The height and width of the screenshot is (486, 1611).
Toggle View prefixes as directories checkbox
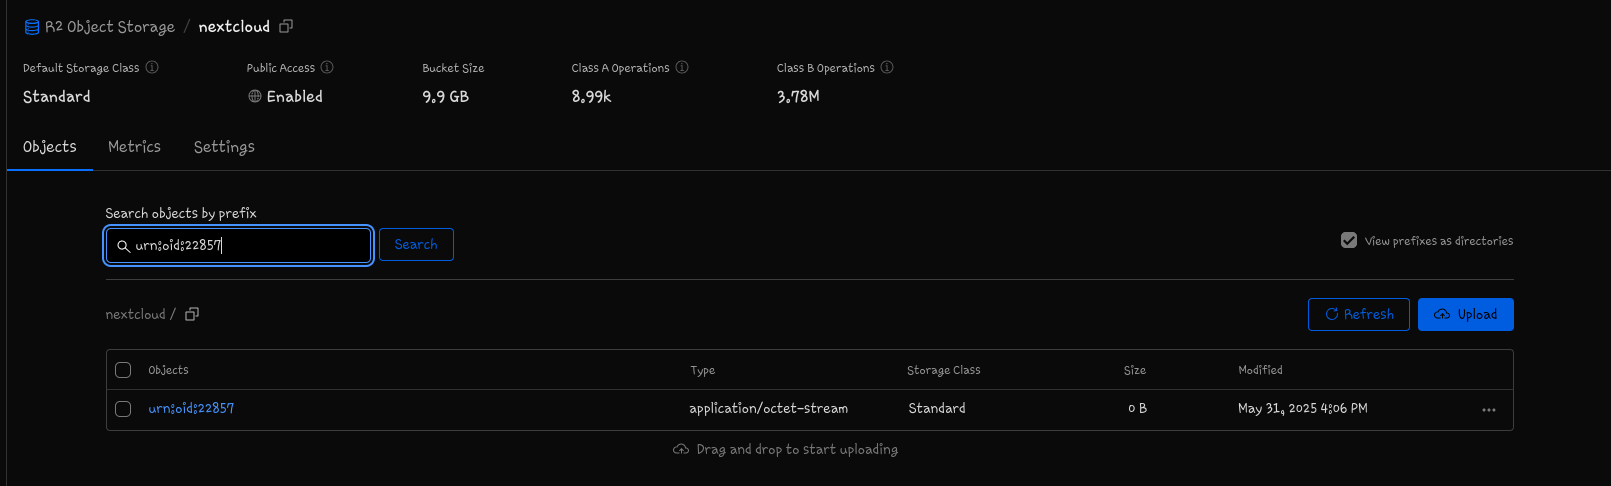(x=1349, y=240)
